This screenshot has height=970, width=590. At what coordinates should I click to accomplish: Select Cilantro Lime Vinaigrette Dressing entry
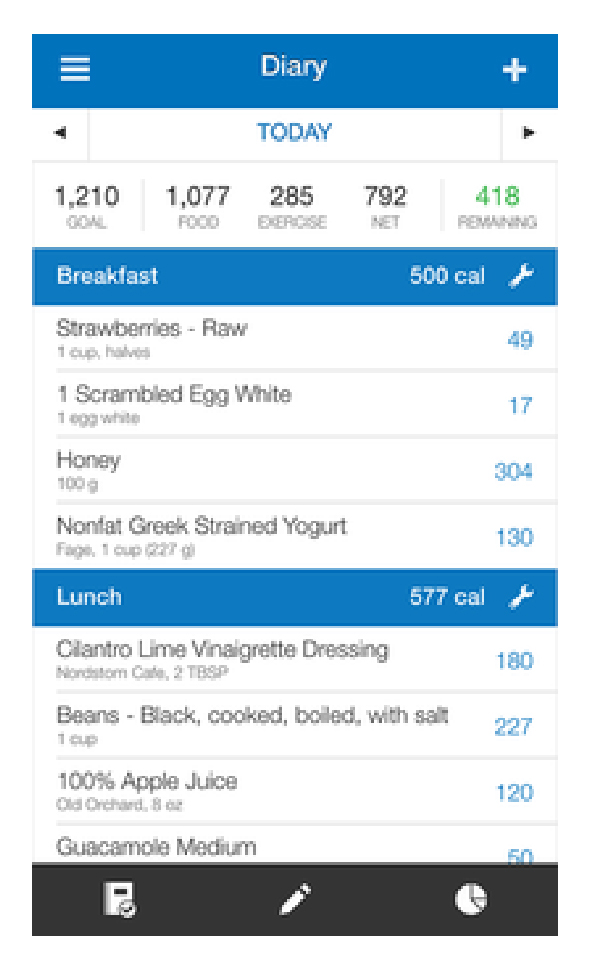click(294, 659)
